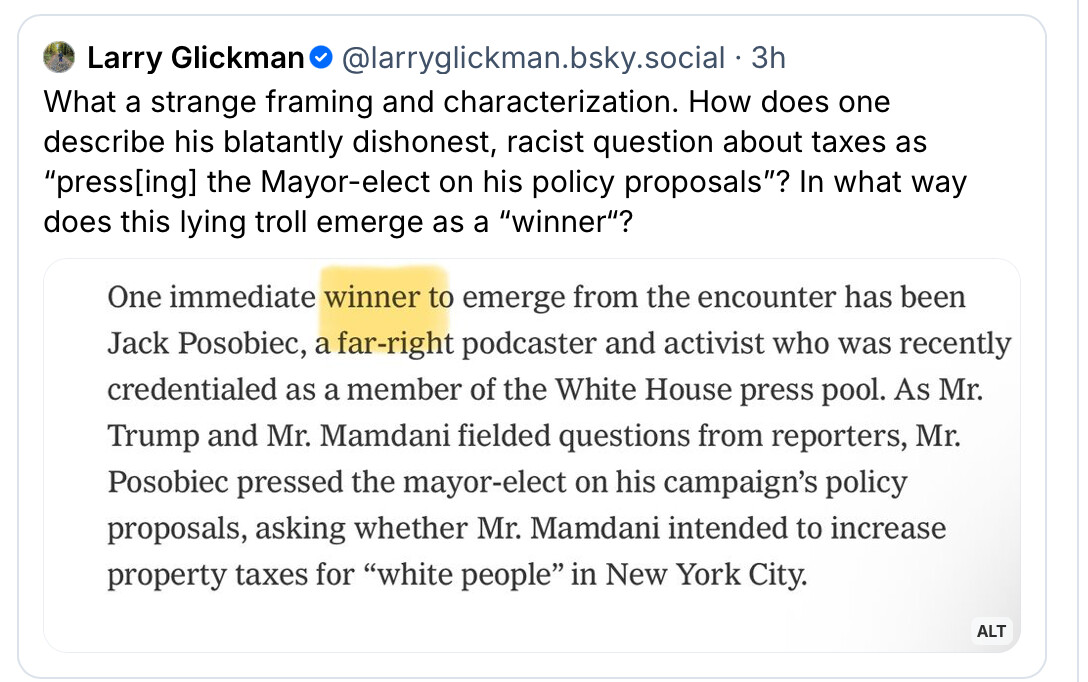
Task: Open the post's 3h timestamp
Action: [x=768, y=58]
